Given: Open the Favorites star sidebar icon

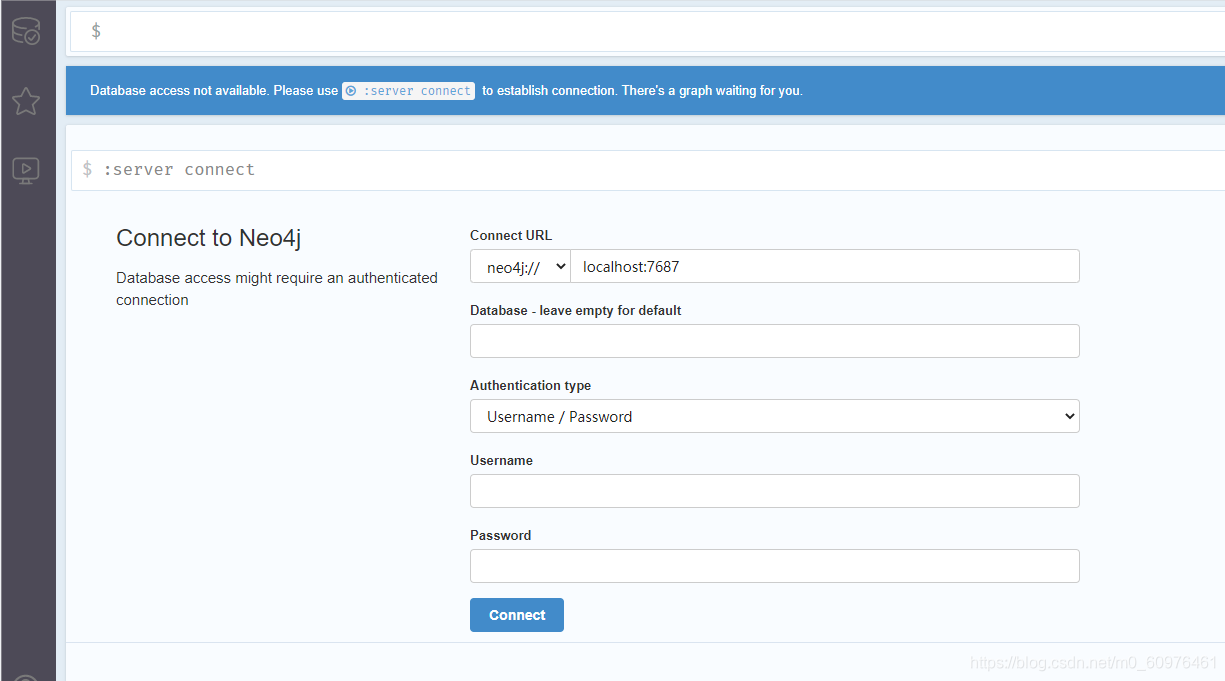Looking at the screenshot, I should [26, 100].
